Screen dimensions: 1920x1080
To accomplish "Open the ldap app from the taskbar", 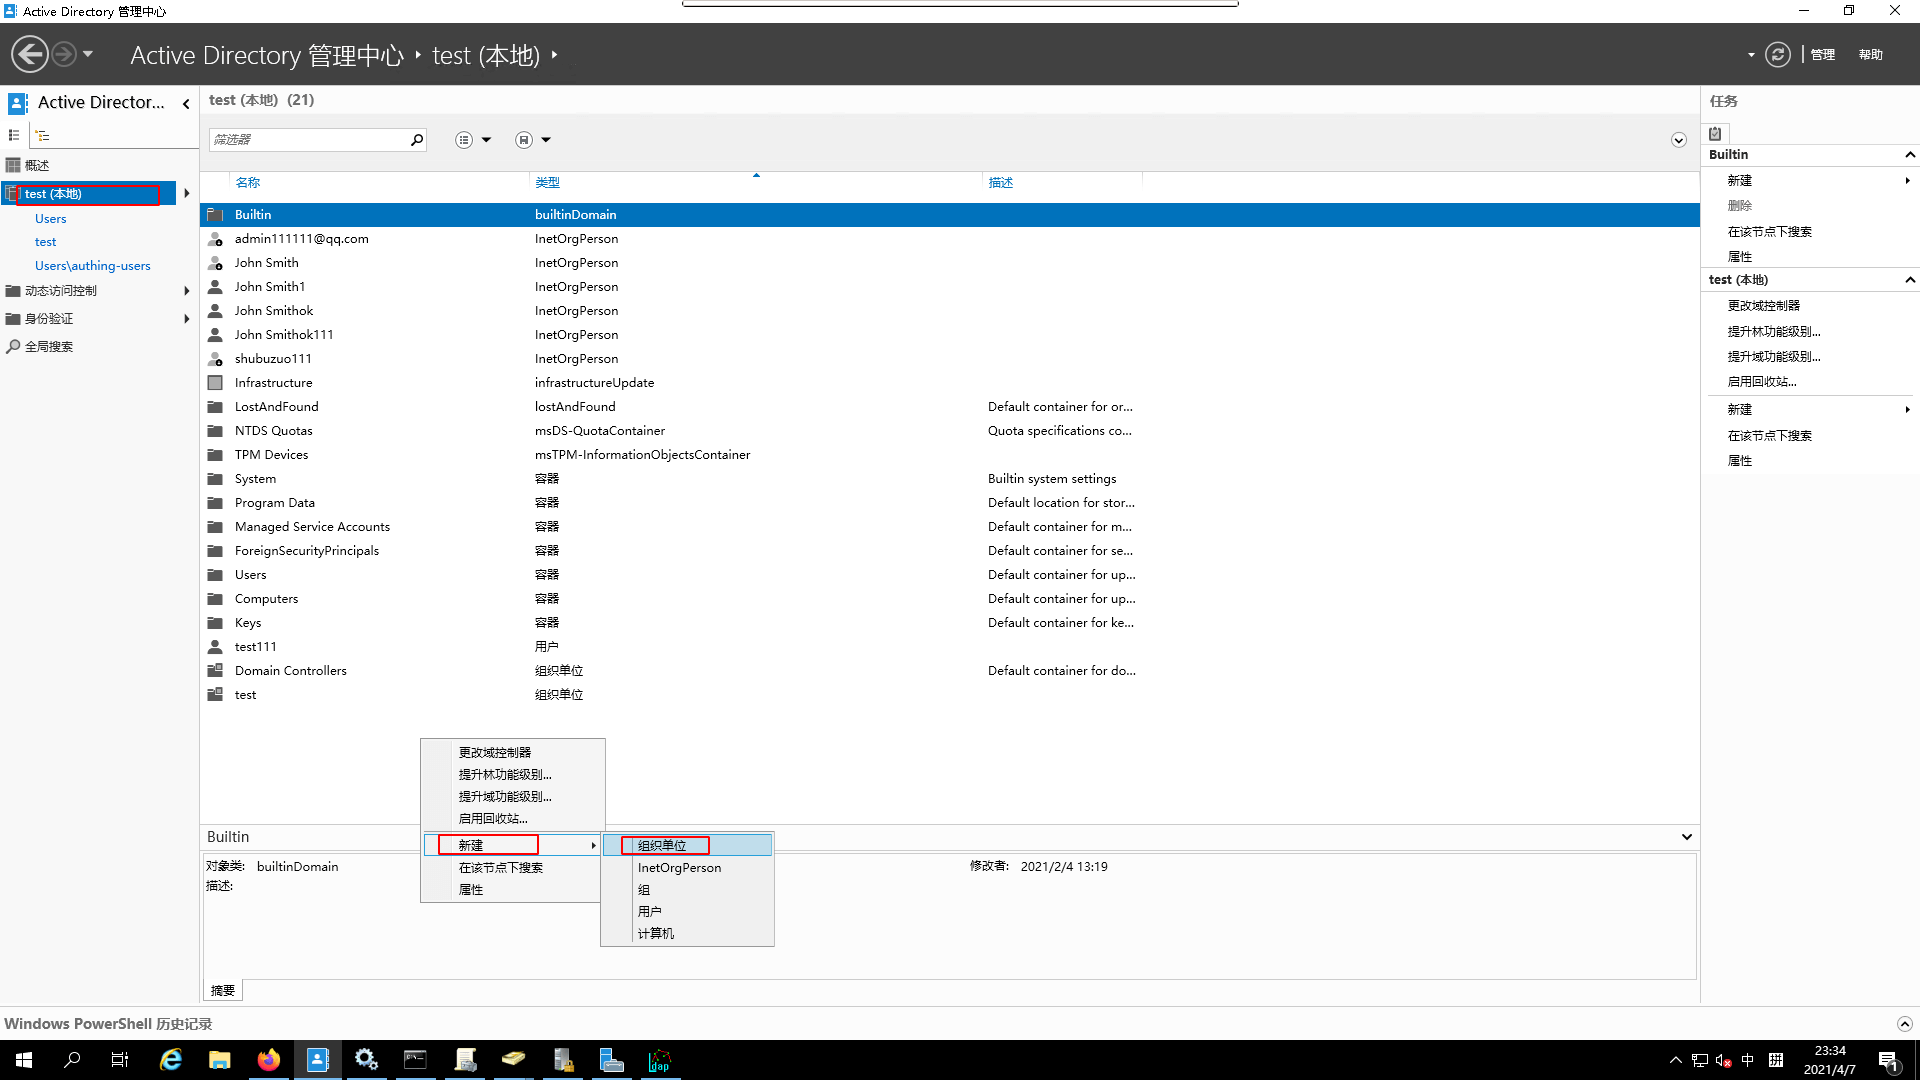I will (x=660, y=1059).
